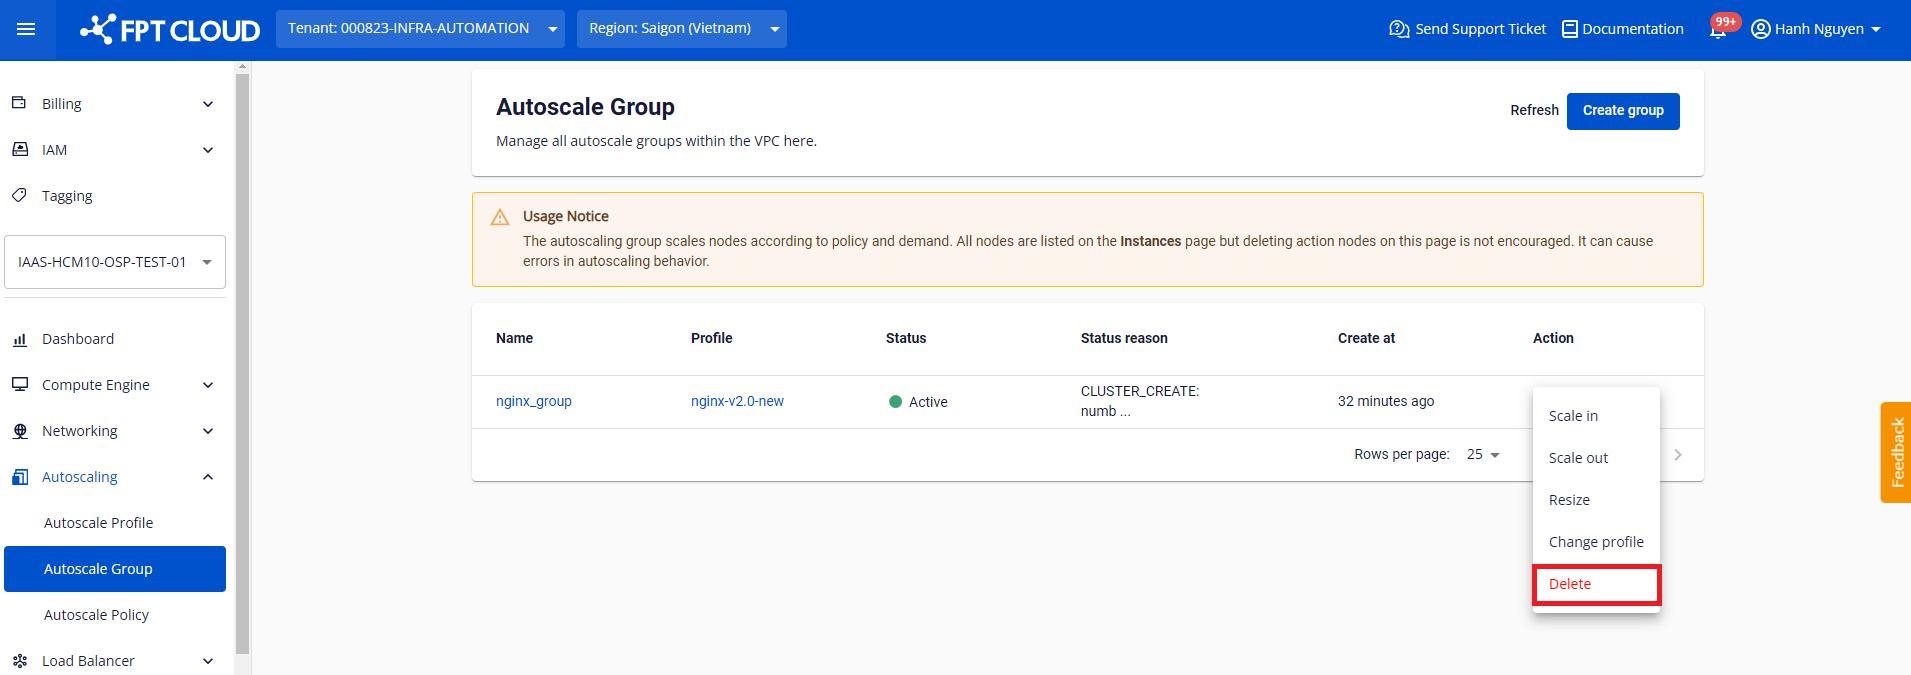Open the Tenant selector dropdown
Viewport: 1911px width, 675px height.
420,29
